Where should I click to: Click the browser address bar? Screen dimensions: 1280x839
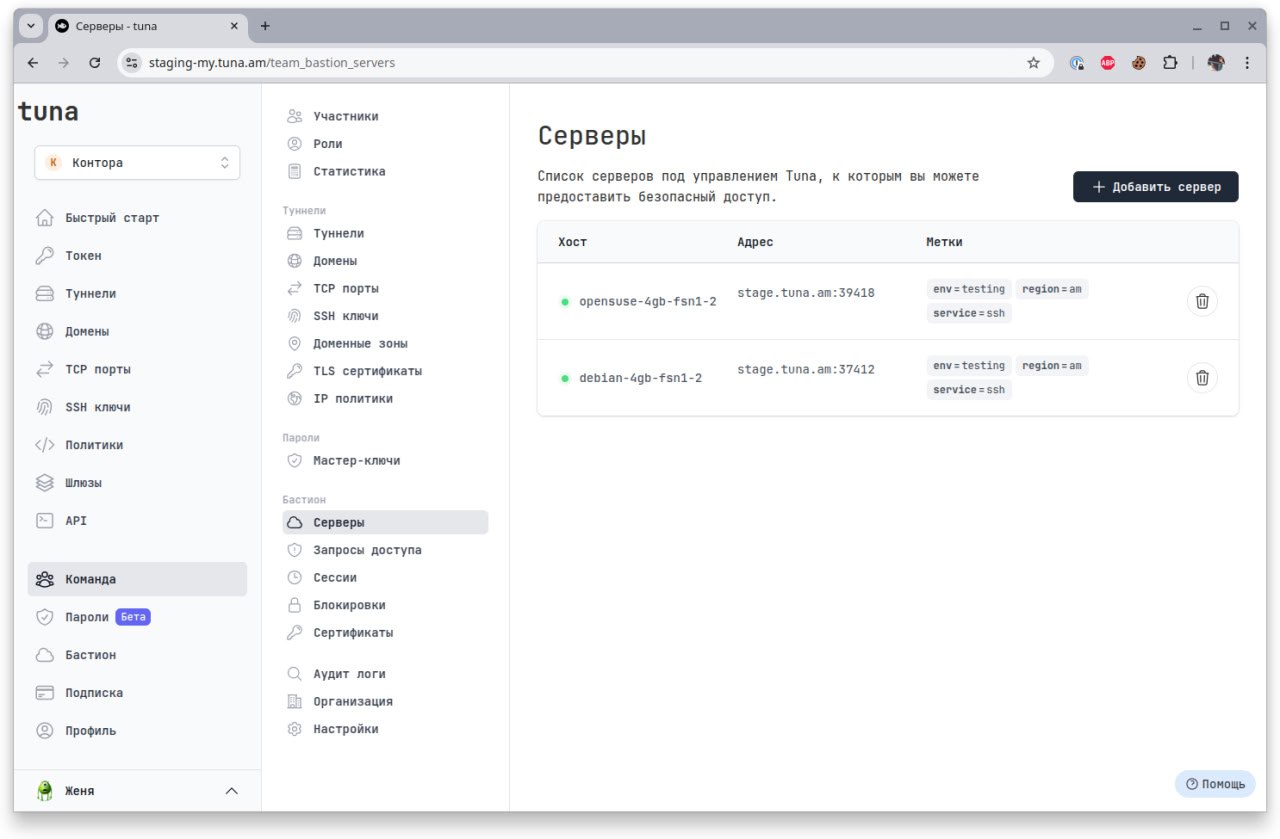[x=585, y=62]
